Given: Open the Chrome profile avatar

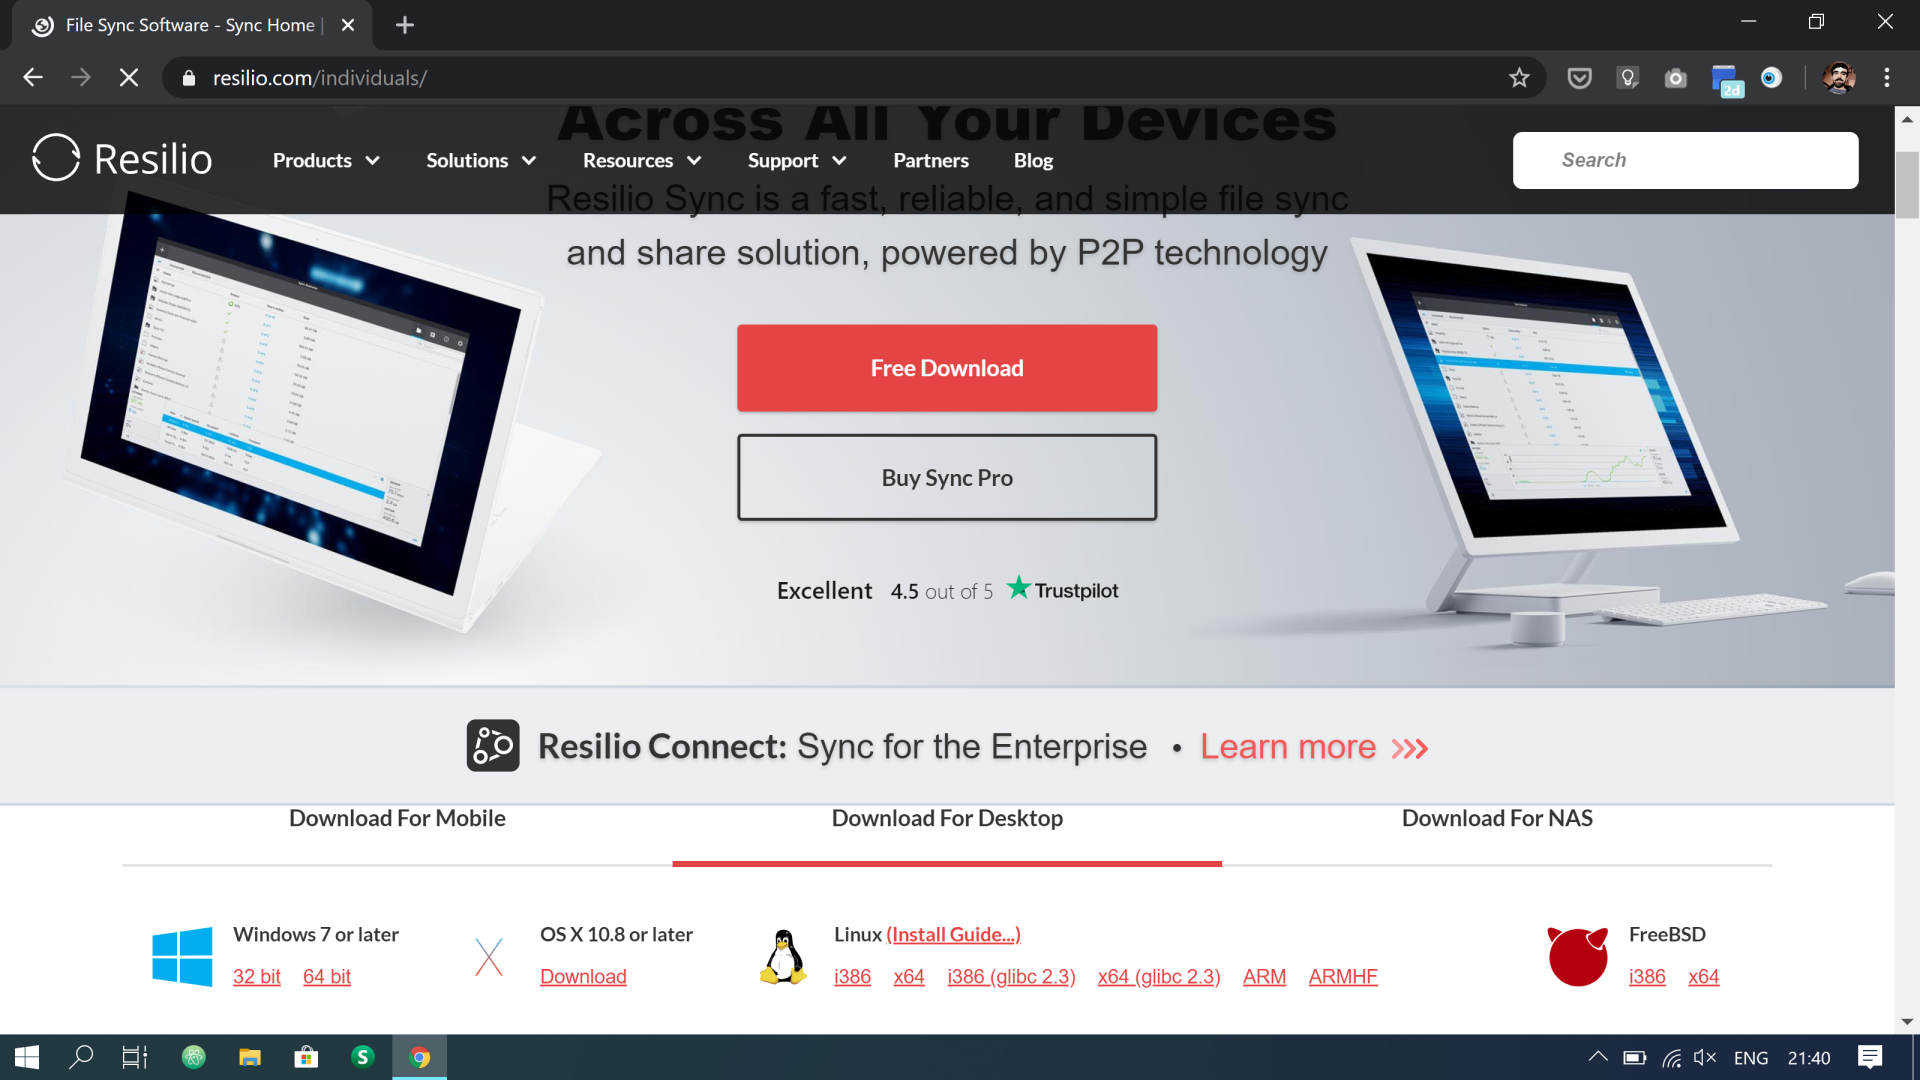Looking at the screenshot, I should [1839, 78].
